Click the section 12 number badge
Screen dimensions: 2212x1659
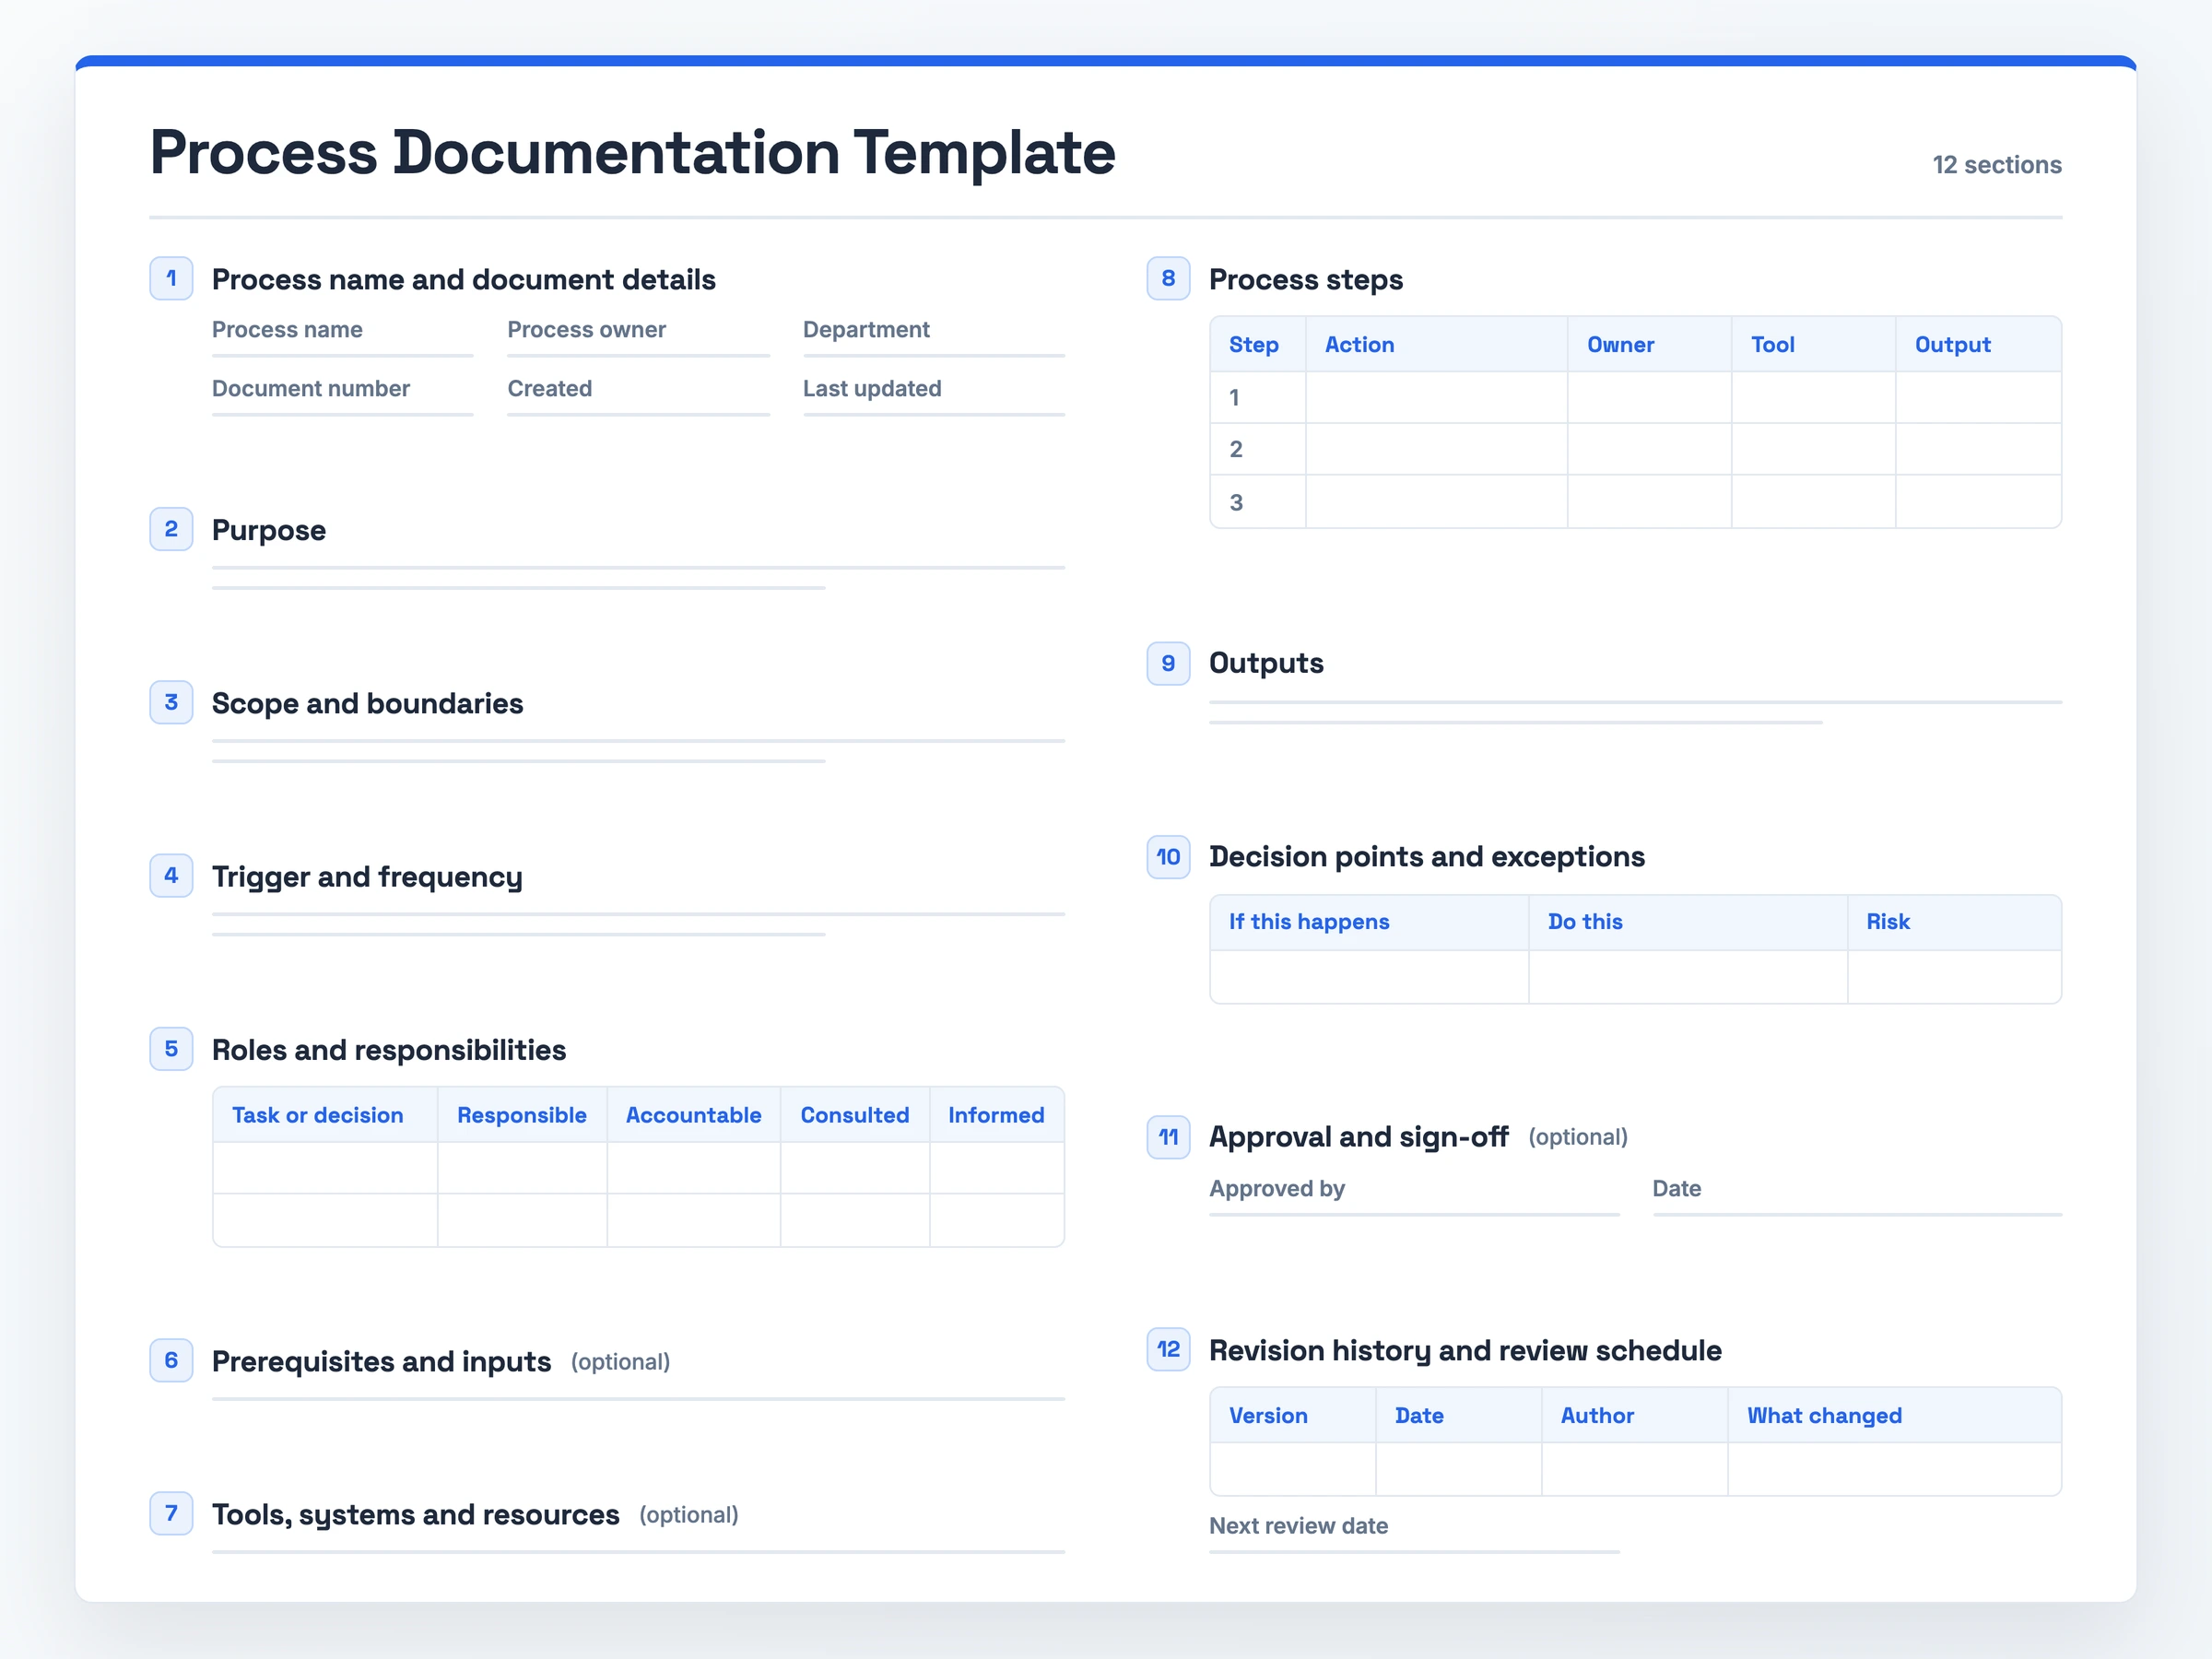click(x=1168, y=1349)
